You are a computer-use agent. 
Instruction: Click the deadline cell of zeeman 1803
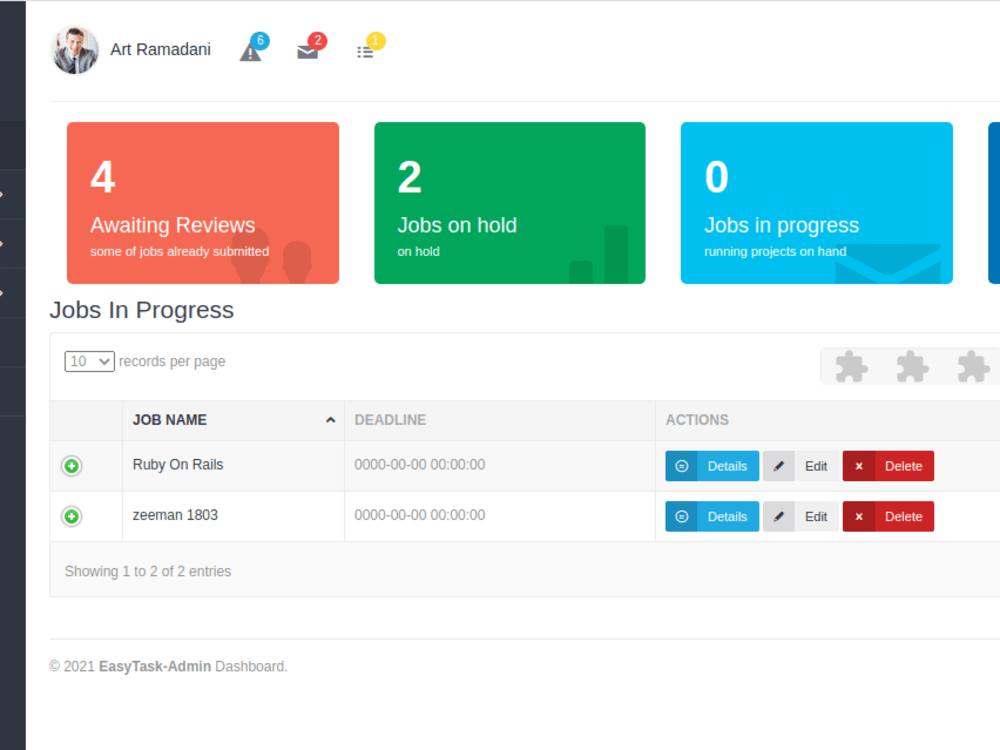point(500,517)
